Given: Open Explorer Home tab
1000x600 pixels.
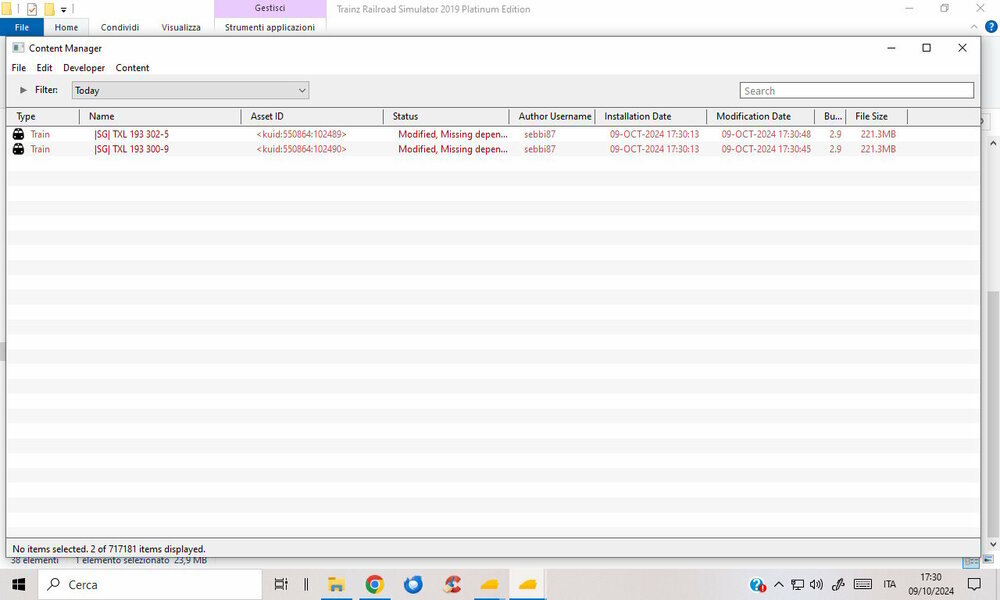Looking at the screenshot, I should point(66,27).
